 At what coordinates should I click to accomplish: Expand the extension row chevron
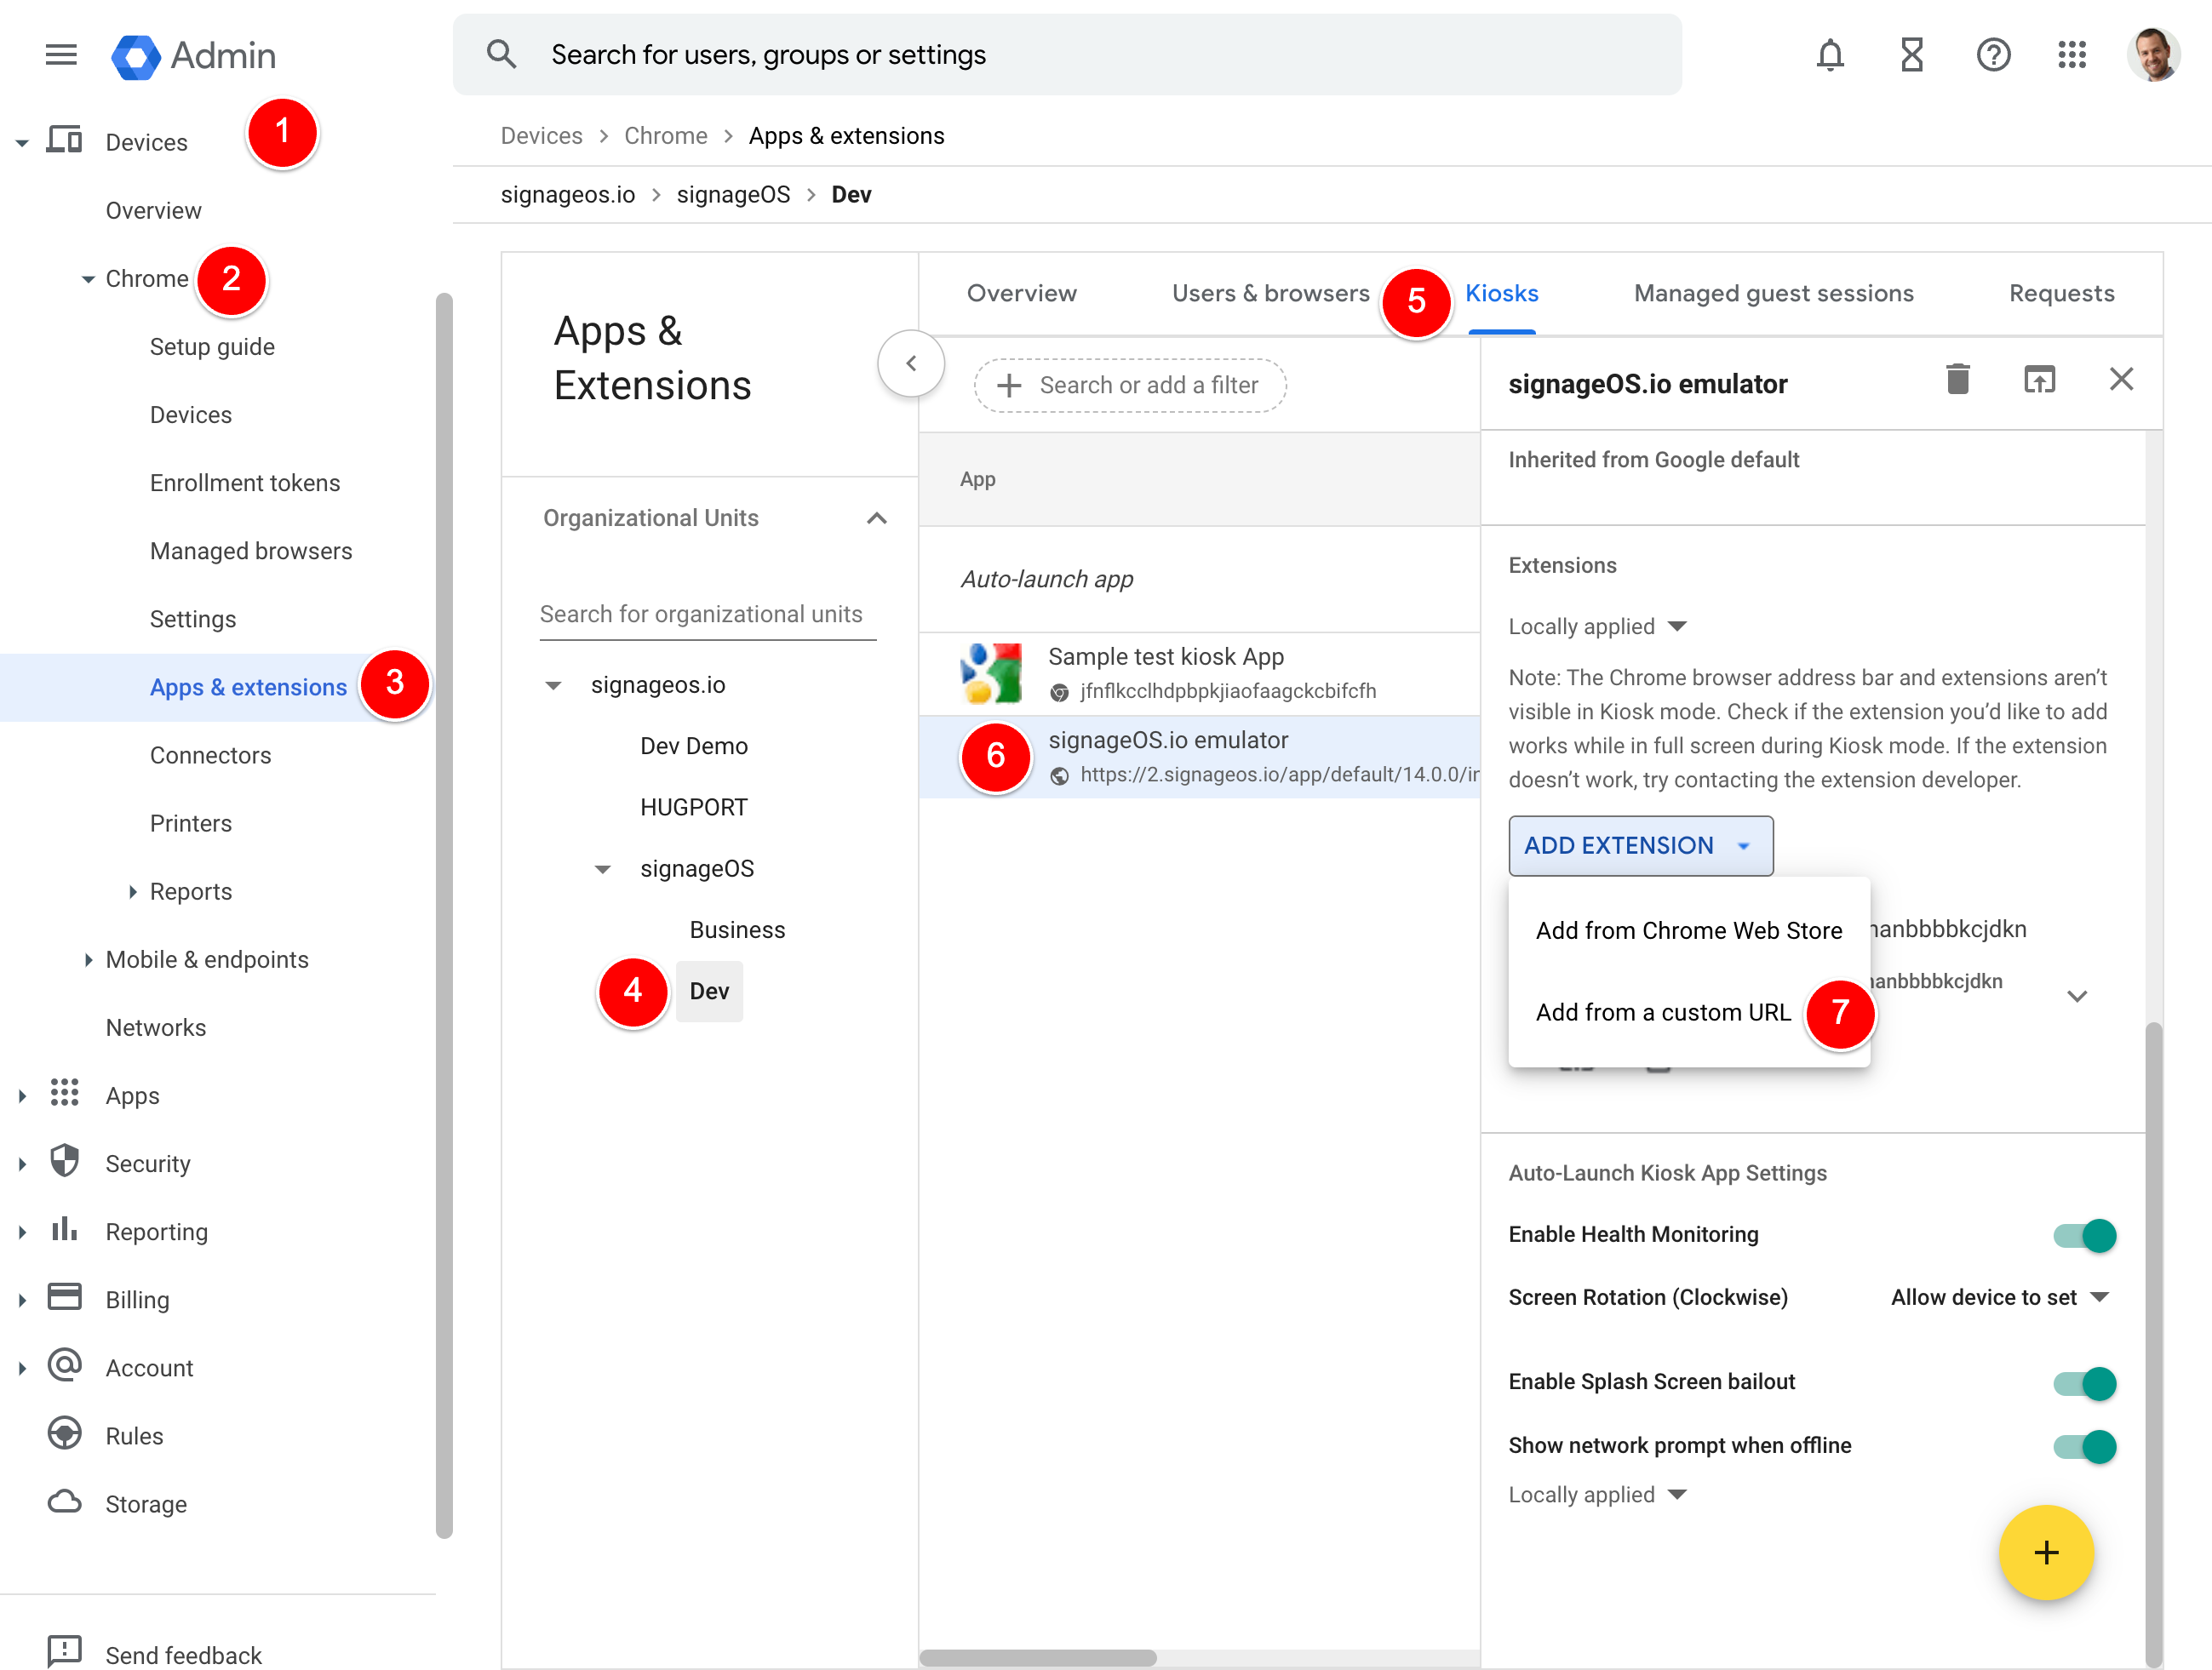[2077, 996]
